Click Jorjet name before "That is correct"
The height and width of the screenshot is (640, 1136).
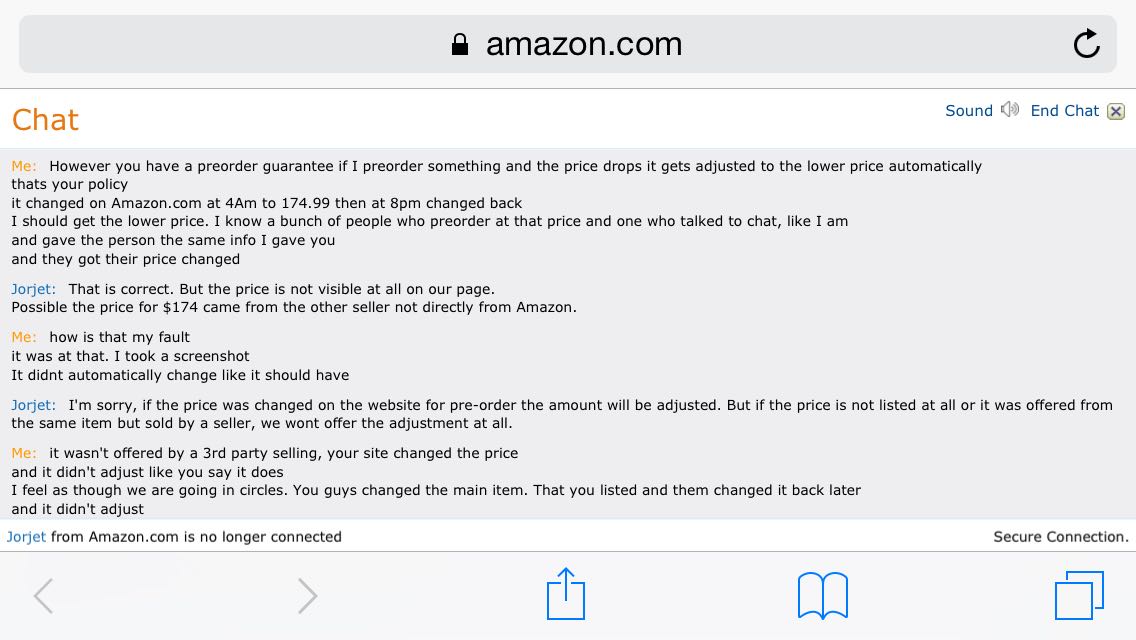33,289
